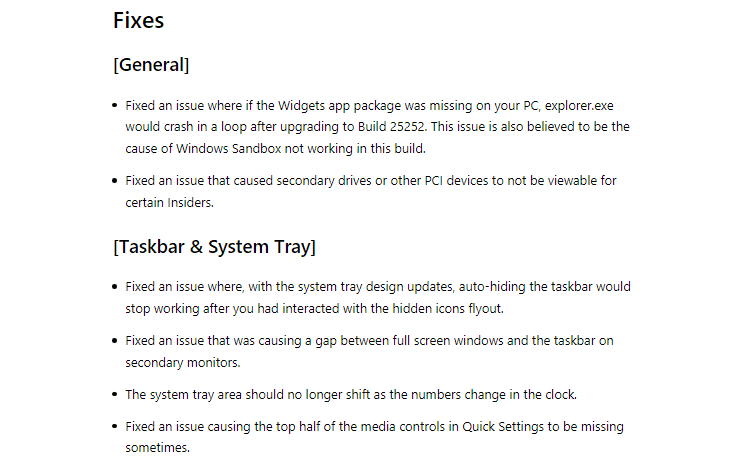Click the bullet point before Quick Settings item
This screenshot has height=470, width=743.
click(115, 427)
